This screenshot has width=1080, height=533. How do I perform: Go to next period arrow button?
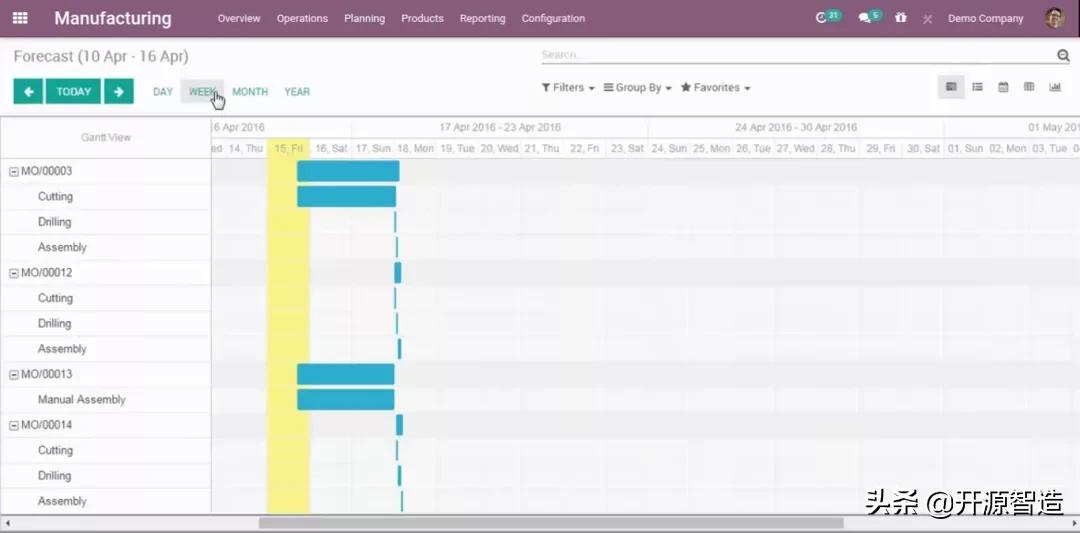click(x=118, y=91)
